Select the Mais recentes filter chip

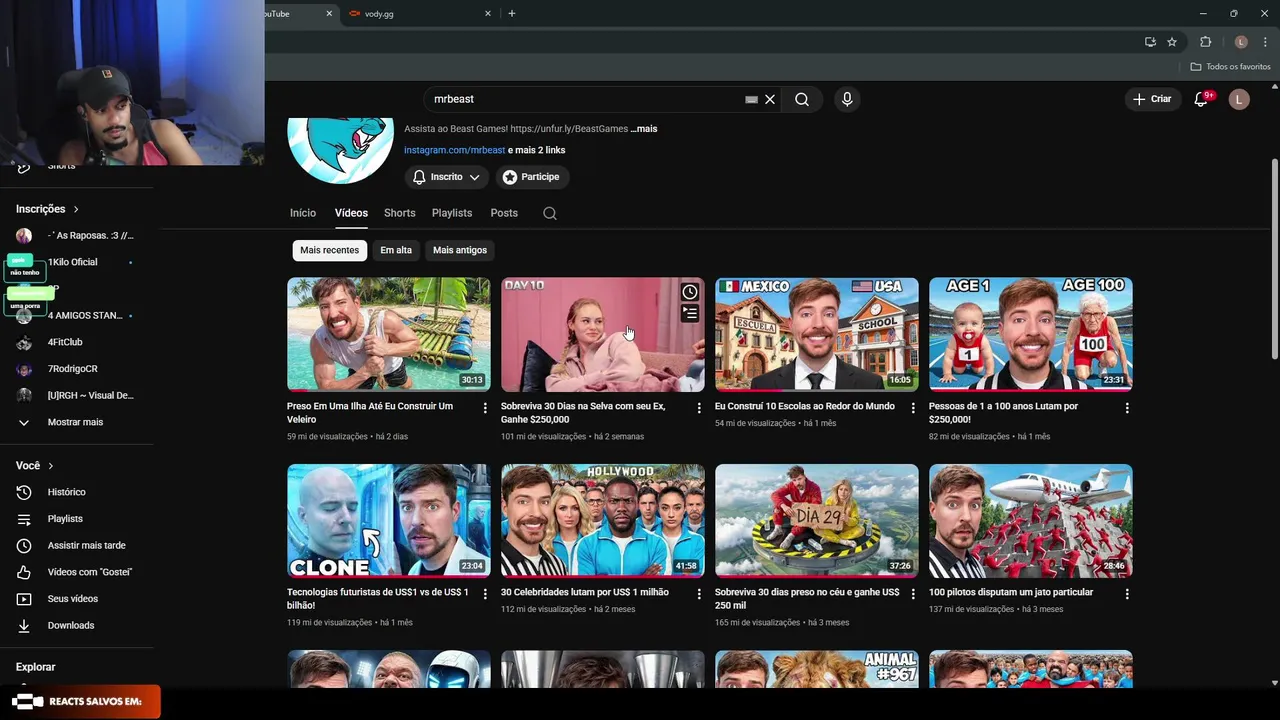tap(329, 250)
